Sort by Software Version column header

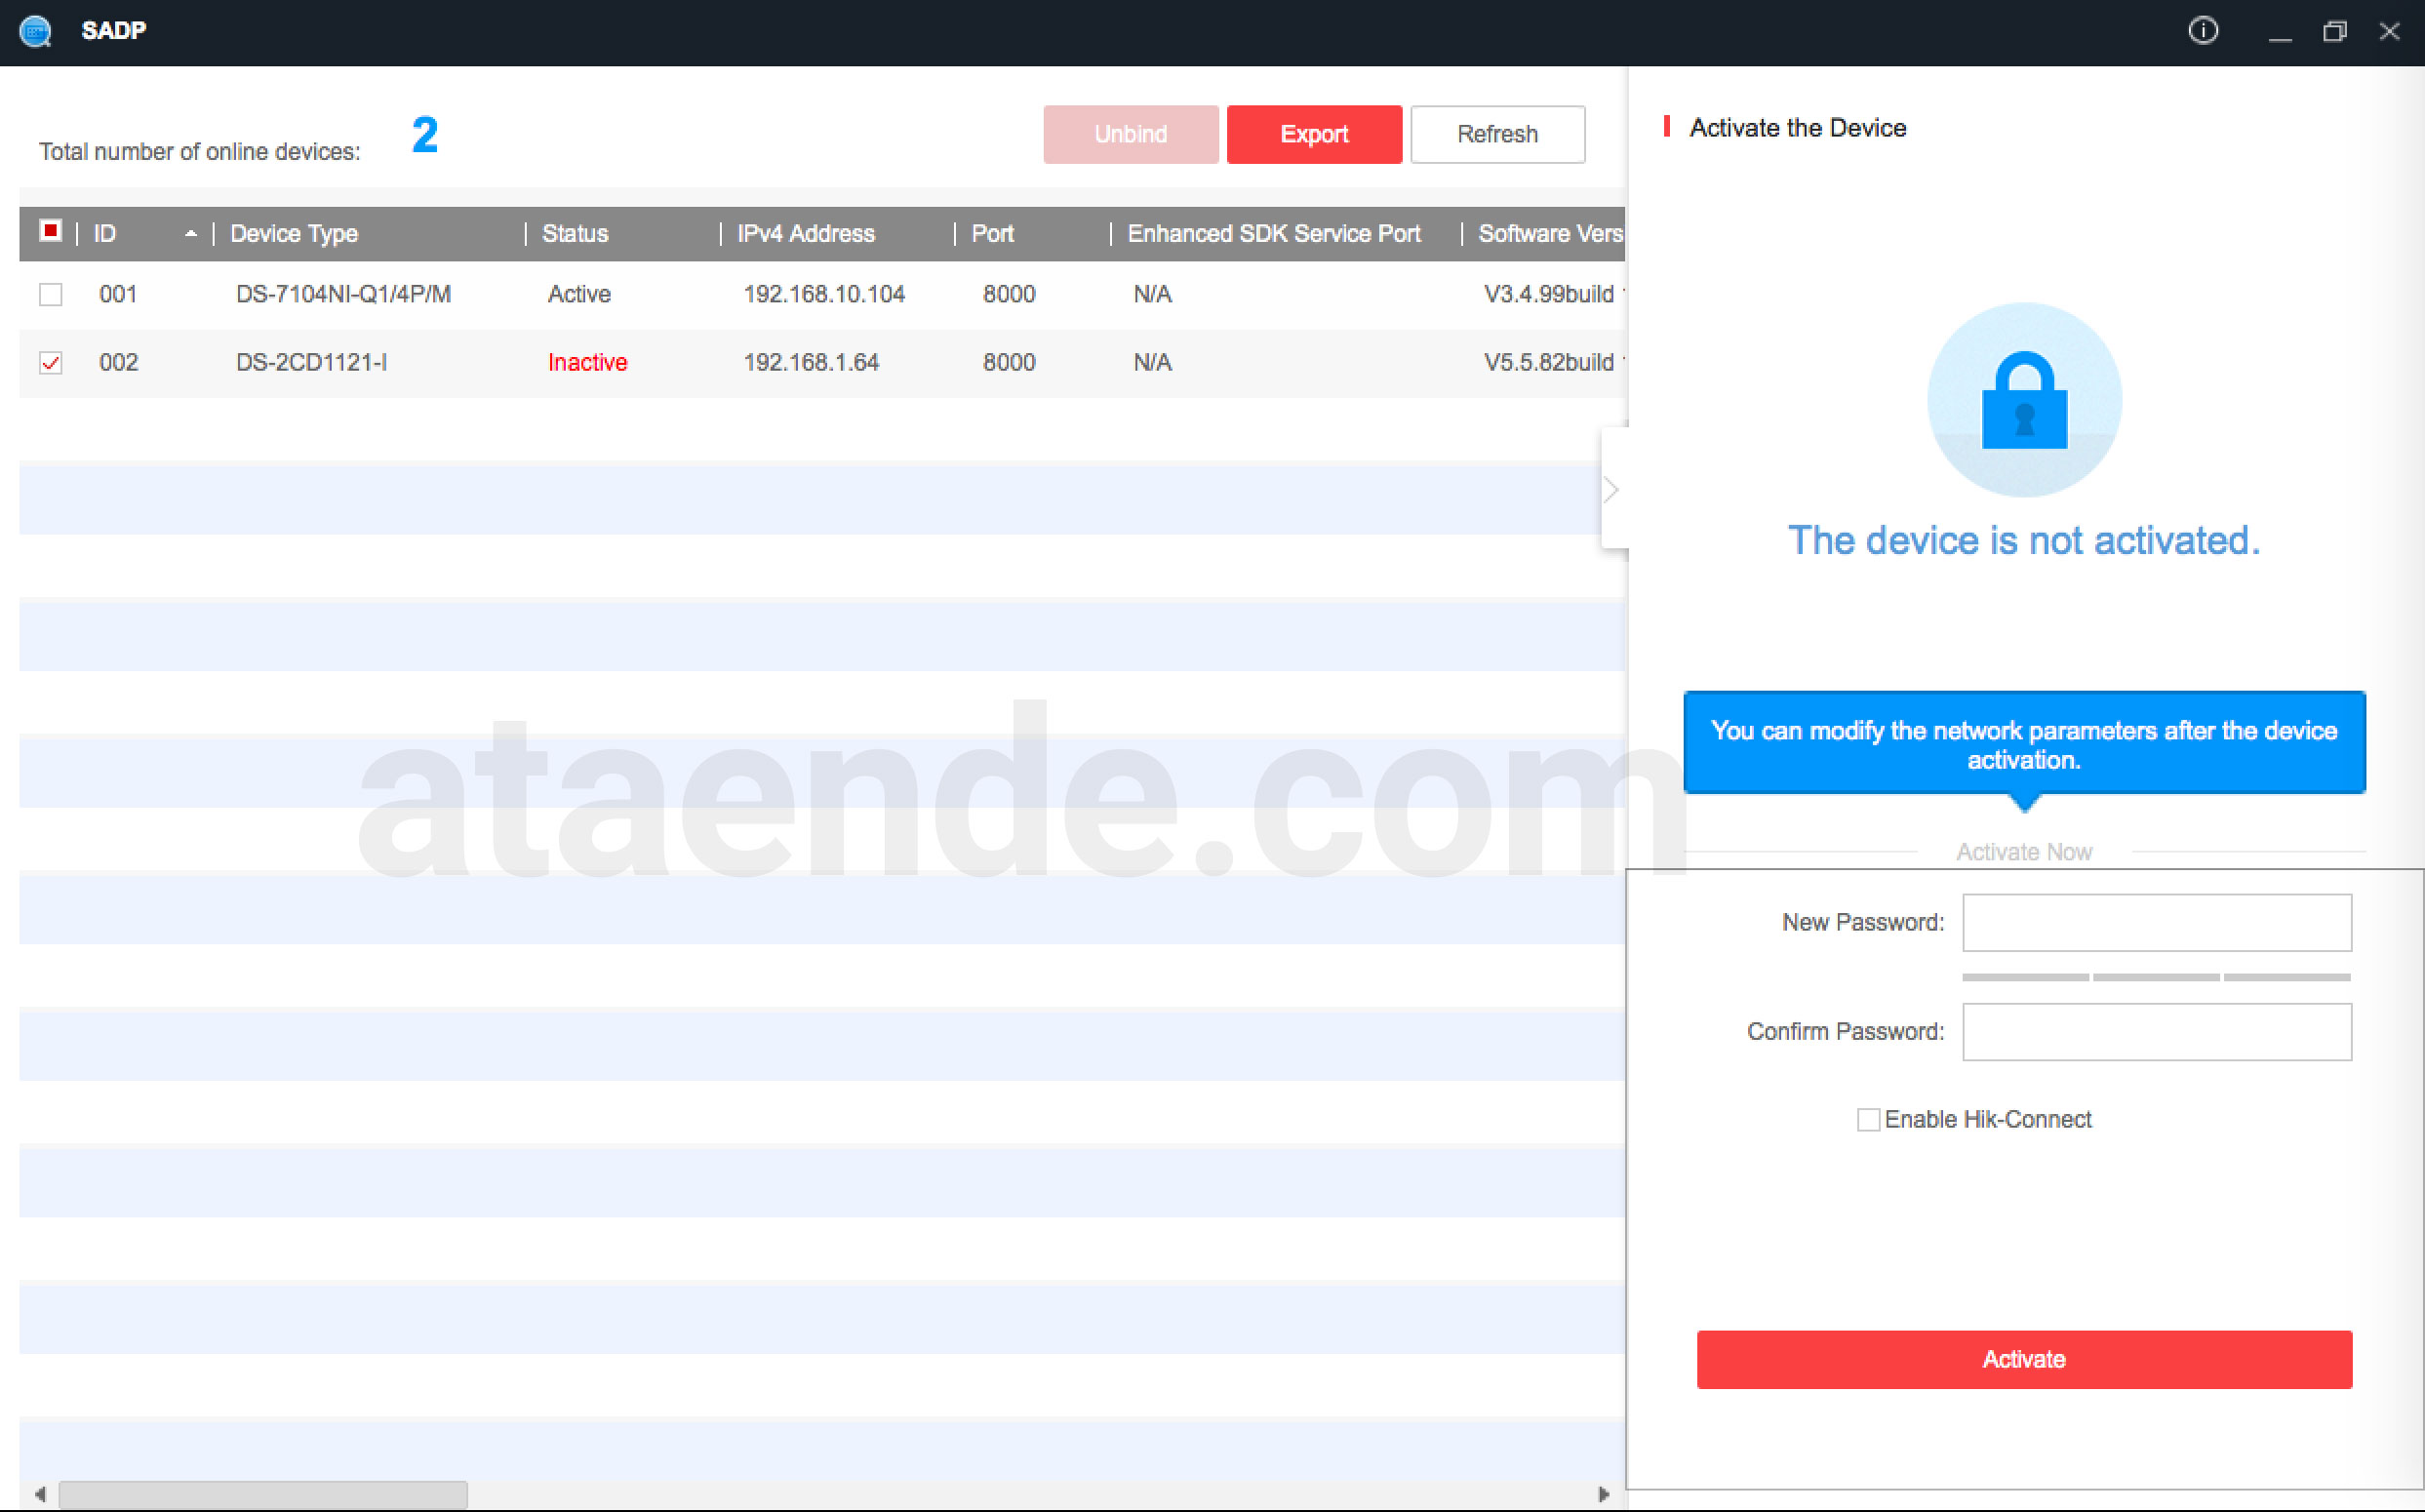click(1550, 234)
